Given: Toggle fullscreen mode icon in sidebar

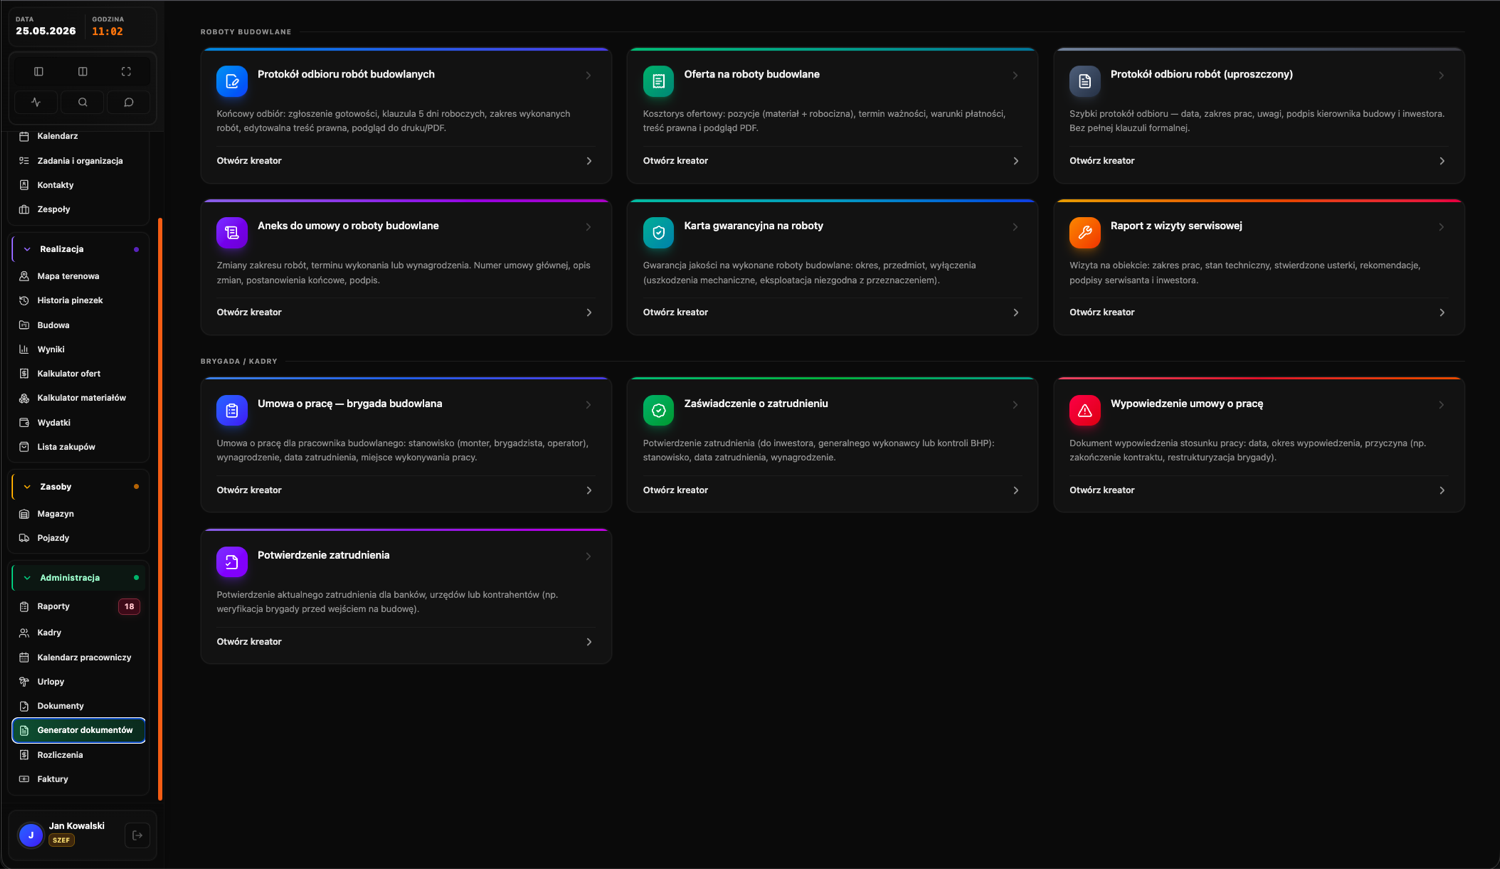Looking at the screenshot, I should [126, 72].
